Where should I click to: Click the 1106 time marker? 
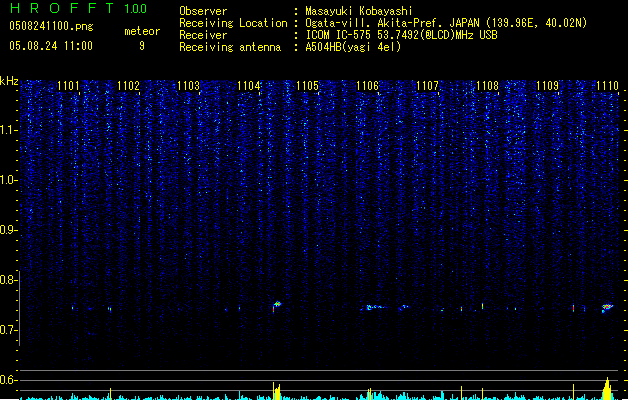coord(367,86)
